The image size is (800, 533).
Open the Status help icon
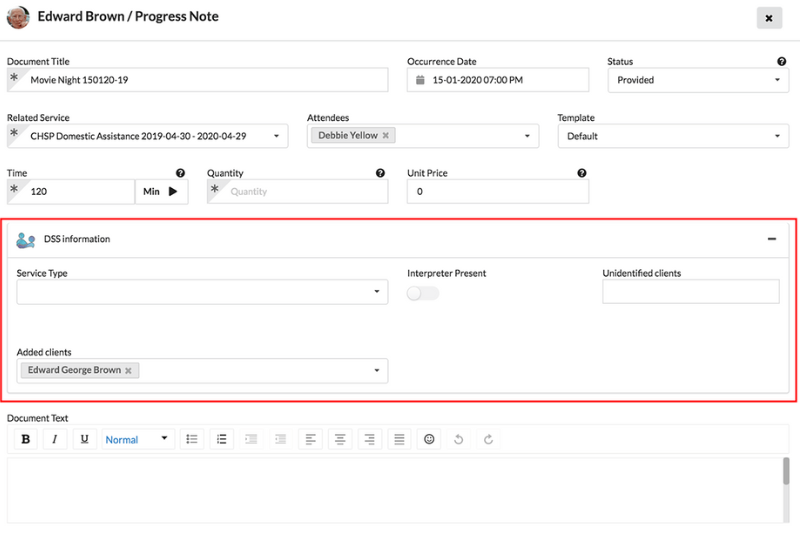tap(781, 61)
